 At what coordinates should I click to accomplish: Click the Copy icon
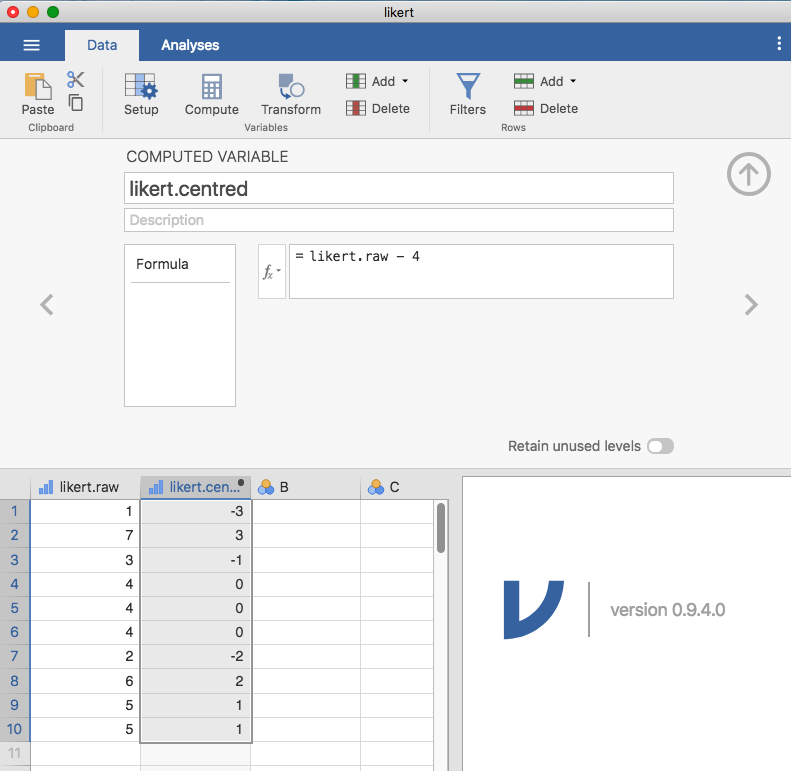click(76, 102)
